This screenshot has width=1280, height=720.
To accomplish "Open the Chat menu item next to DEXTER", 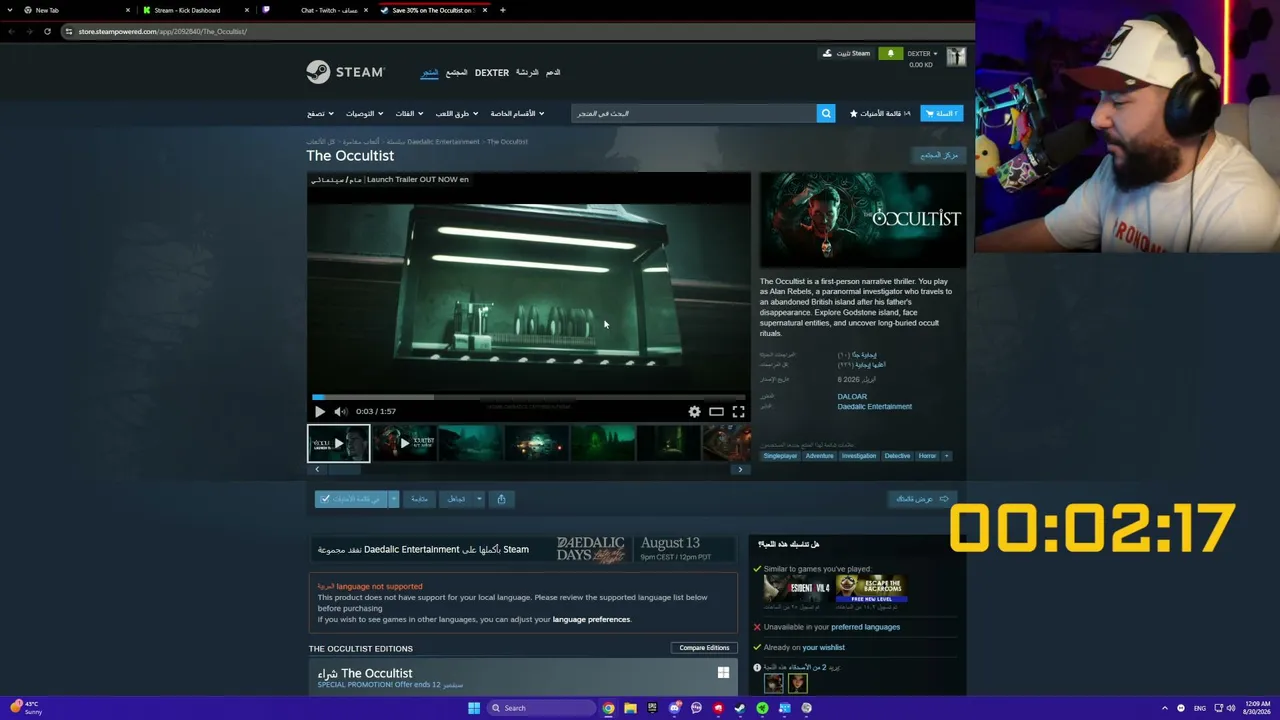I will coord(527,72).
